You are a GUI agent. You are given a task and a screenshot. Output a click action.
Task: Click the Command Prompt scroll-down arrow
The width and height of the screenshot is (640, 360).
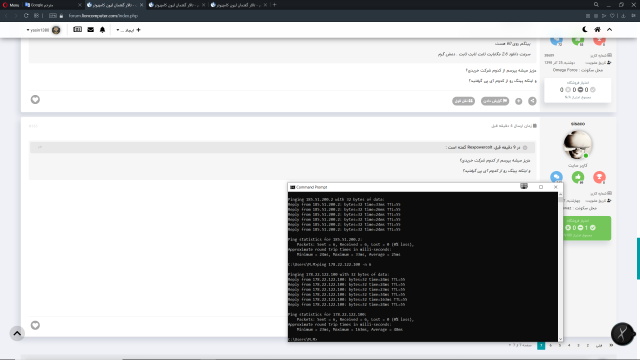(560, 339)
